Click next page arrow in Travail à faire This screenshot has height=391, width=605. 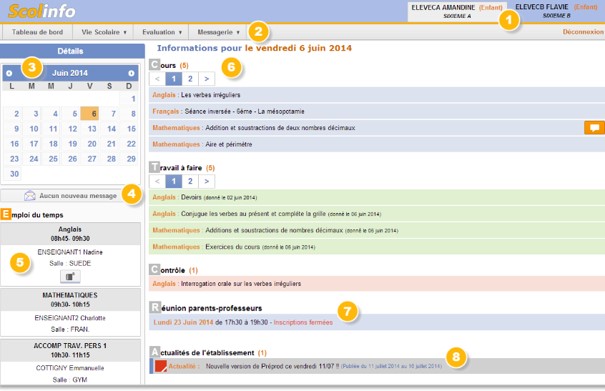point(206,181)
